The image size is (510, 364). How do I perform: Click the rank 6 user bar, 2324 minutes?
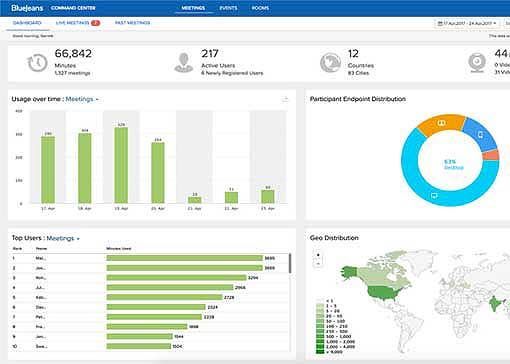156,307
